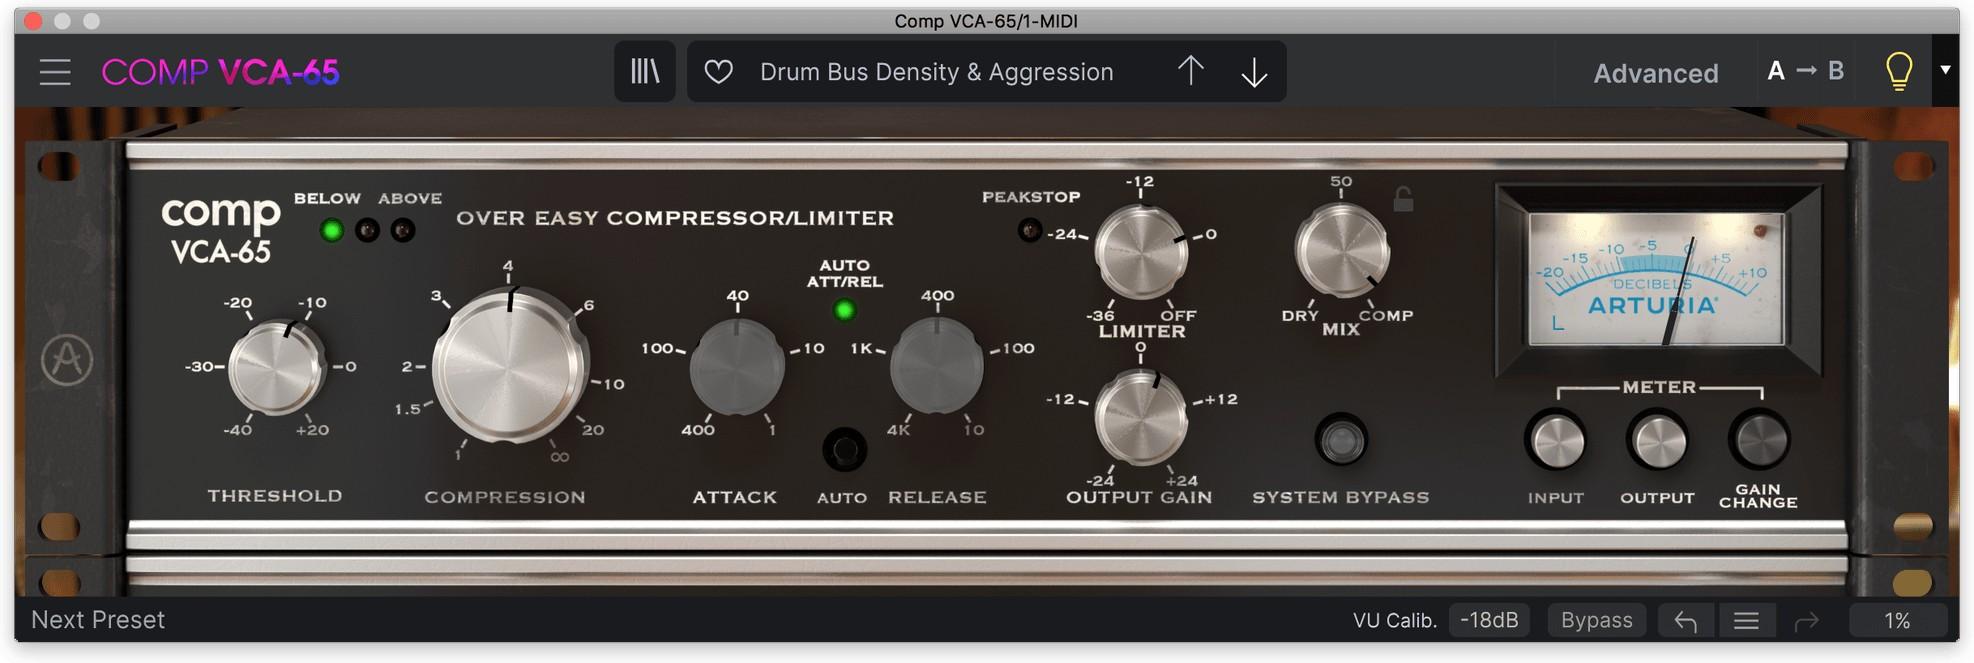This screenshot has width=1974, height=663.
Task: Open the hamburger main menu
Action: click(55, 72)
